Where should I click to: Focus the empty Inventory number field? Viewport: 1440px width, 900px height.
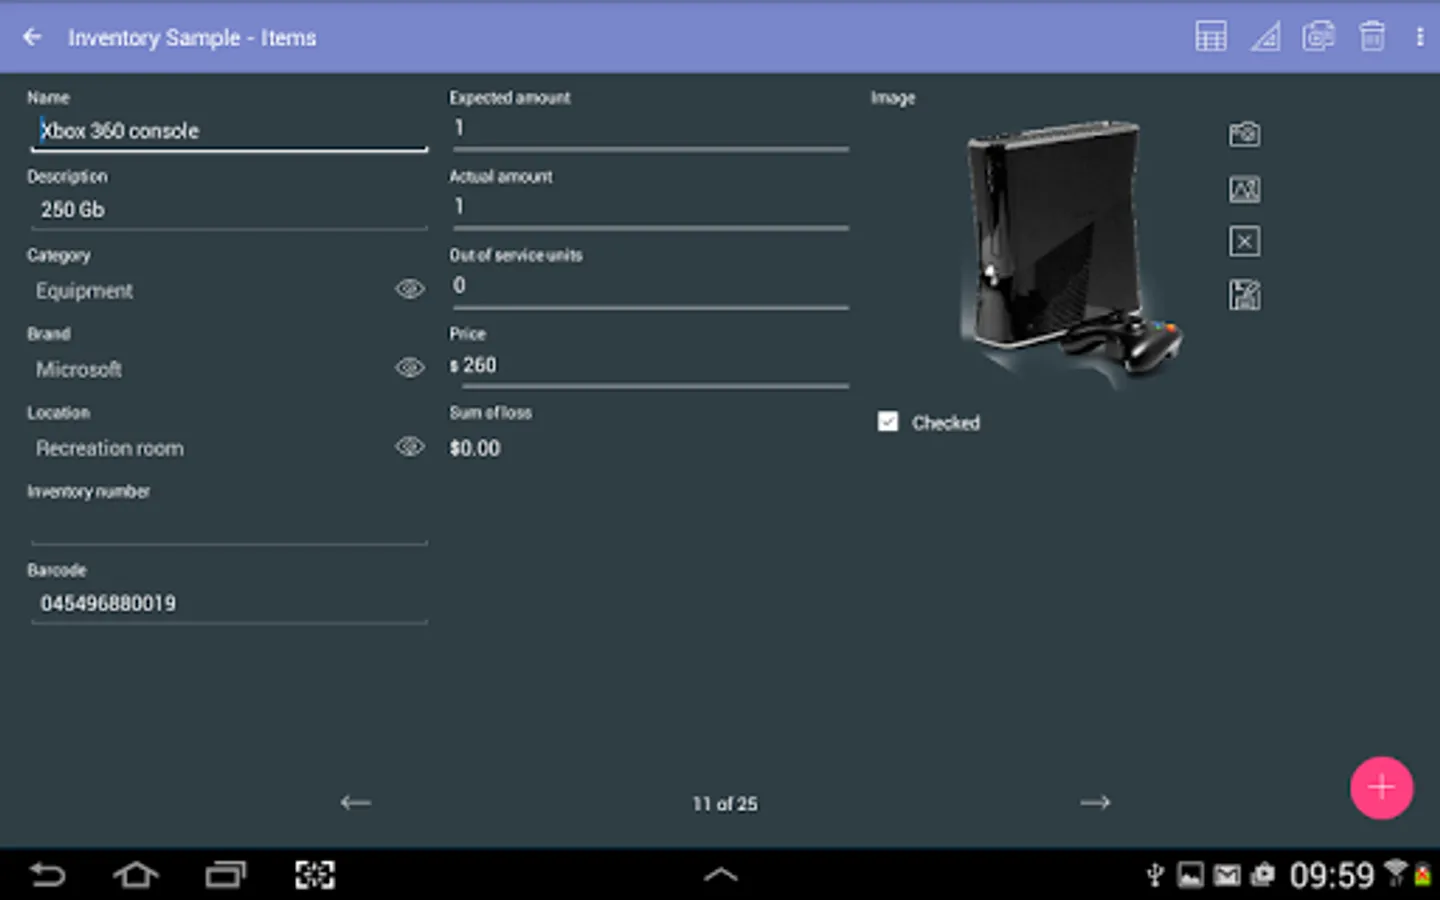(229, 525)
